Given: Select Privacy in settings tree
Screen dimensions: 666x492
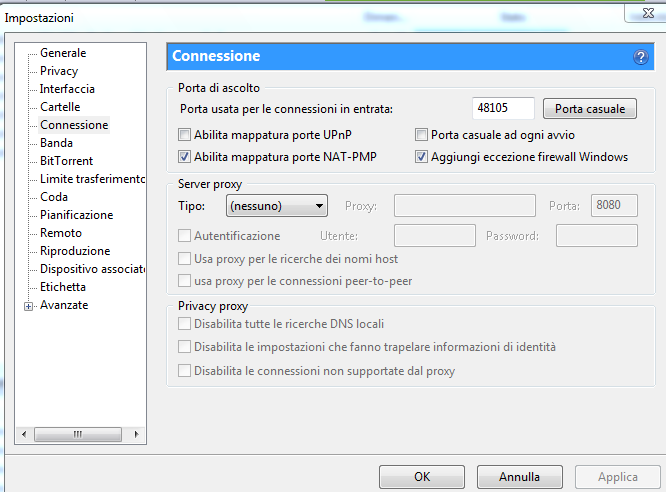Looking at the screenshot, I should click(59, 71).
